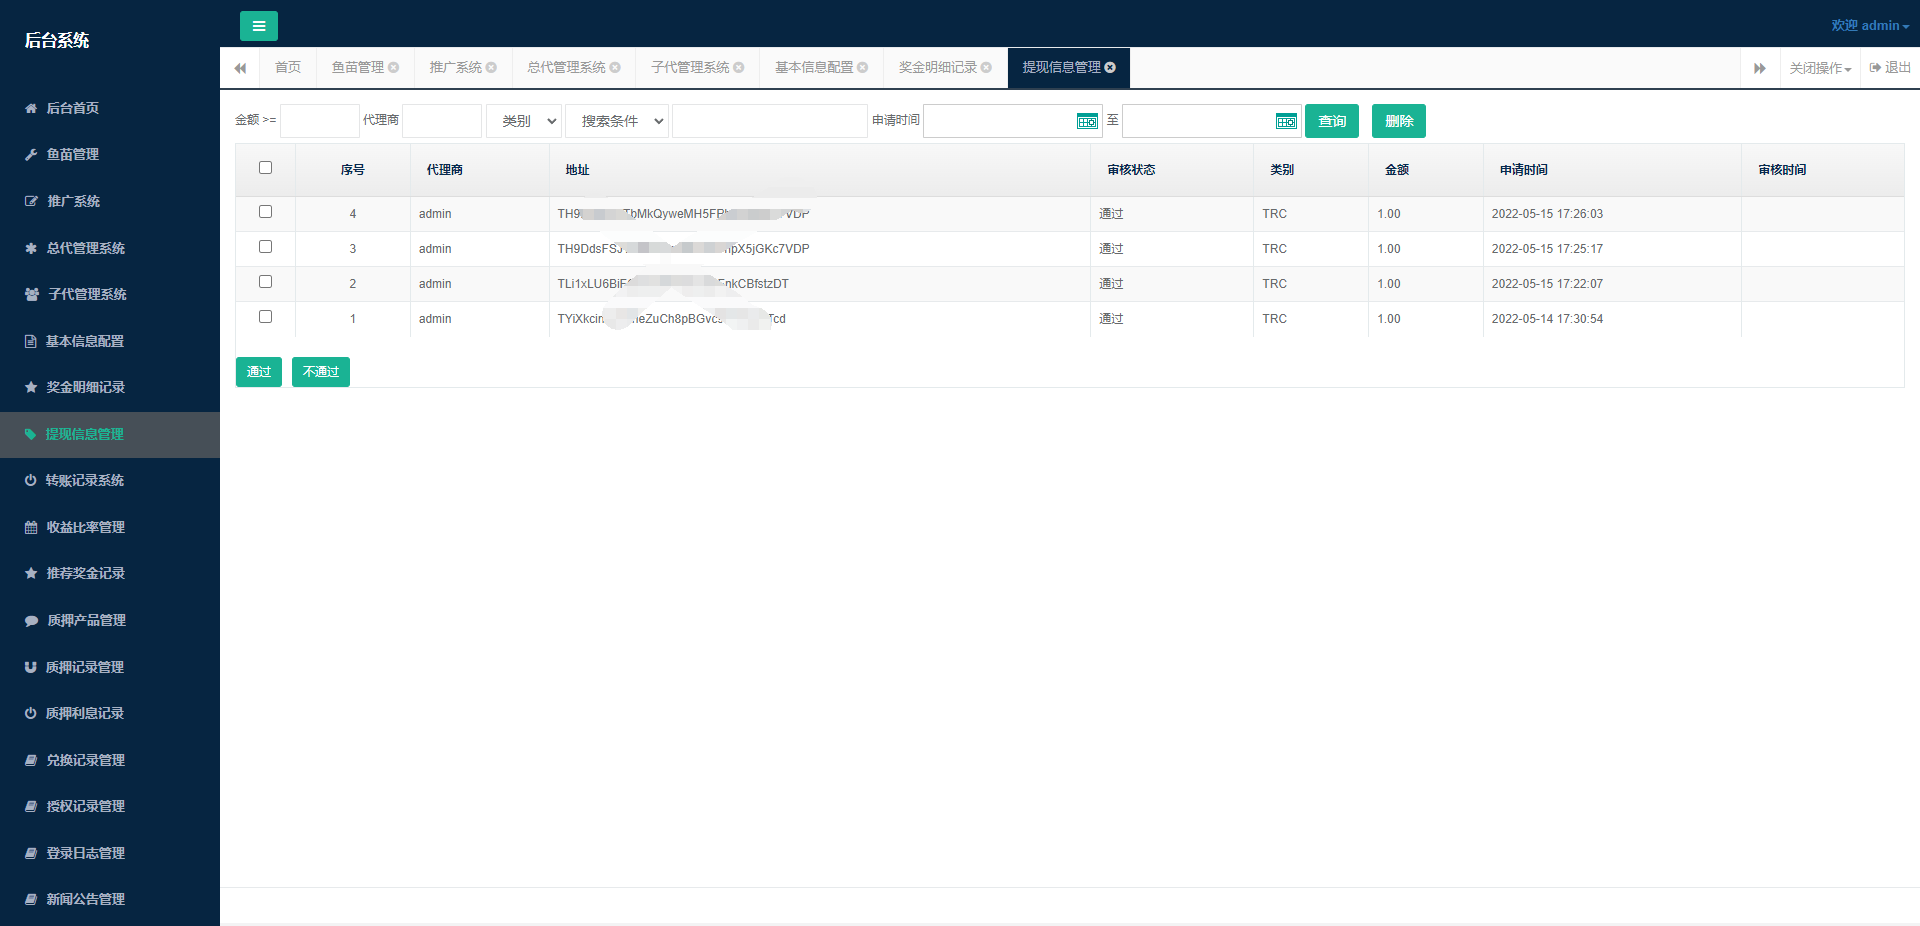Screen dimensions: 1920x926
Task: Toggle the select-all checkbox in table header
Action: tap(265, 168)
